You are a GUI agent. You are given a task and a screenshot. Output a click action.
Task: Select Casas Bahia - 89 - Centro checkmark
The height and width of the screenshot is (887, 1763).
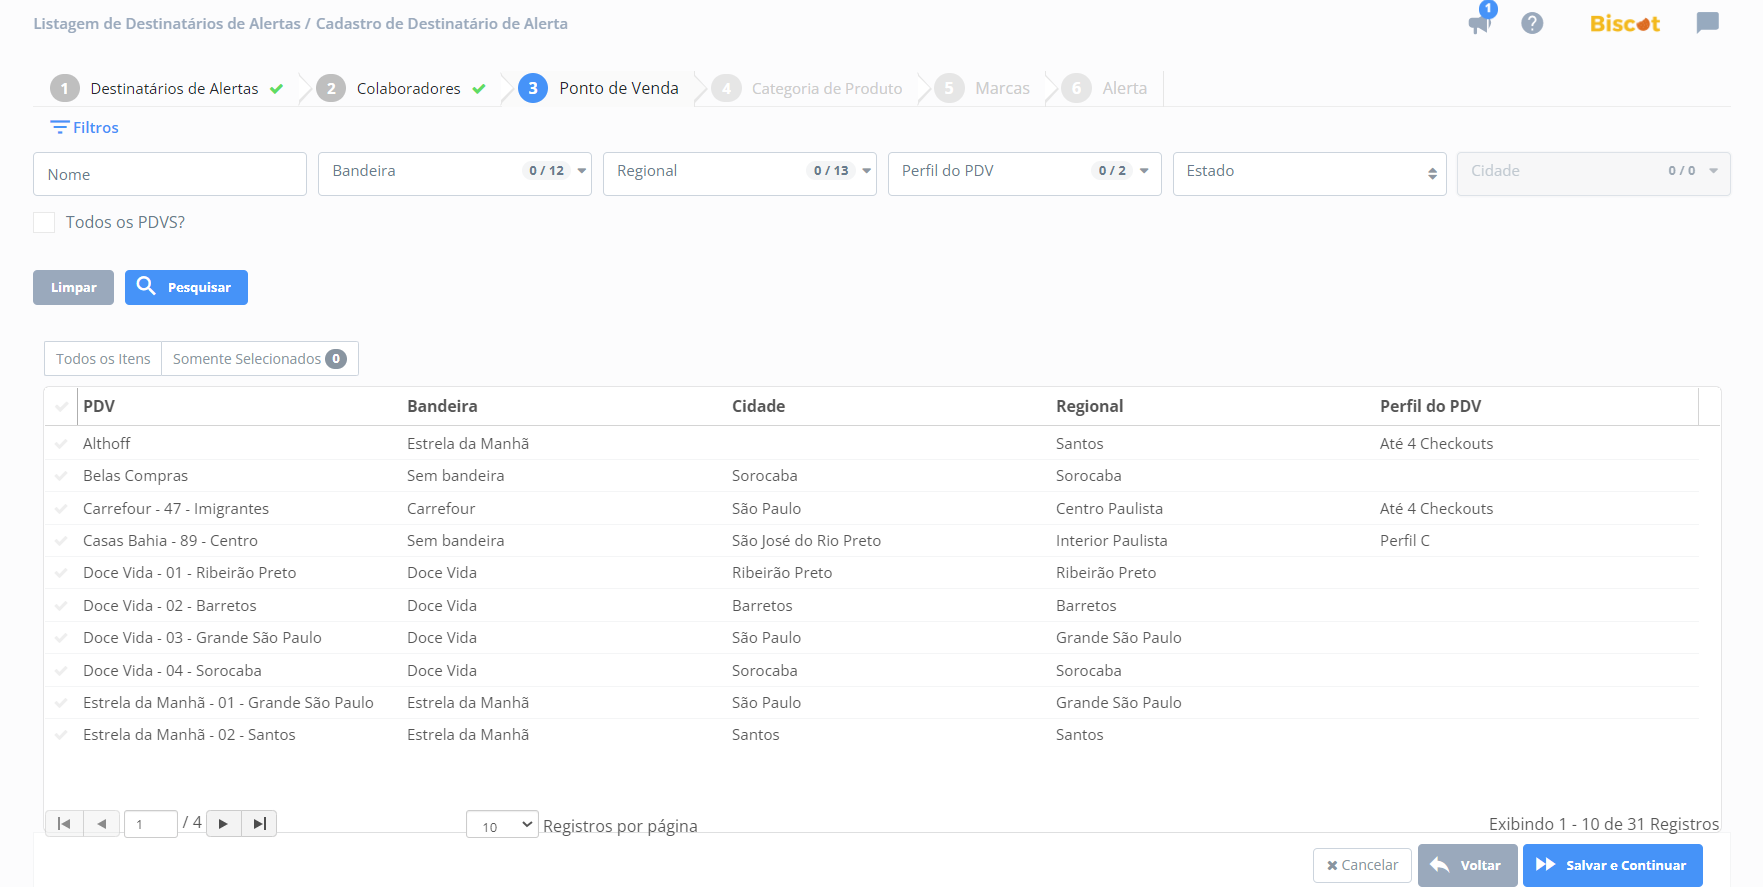[x=62, y=540]
